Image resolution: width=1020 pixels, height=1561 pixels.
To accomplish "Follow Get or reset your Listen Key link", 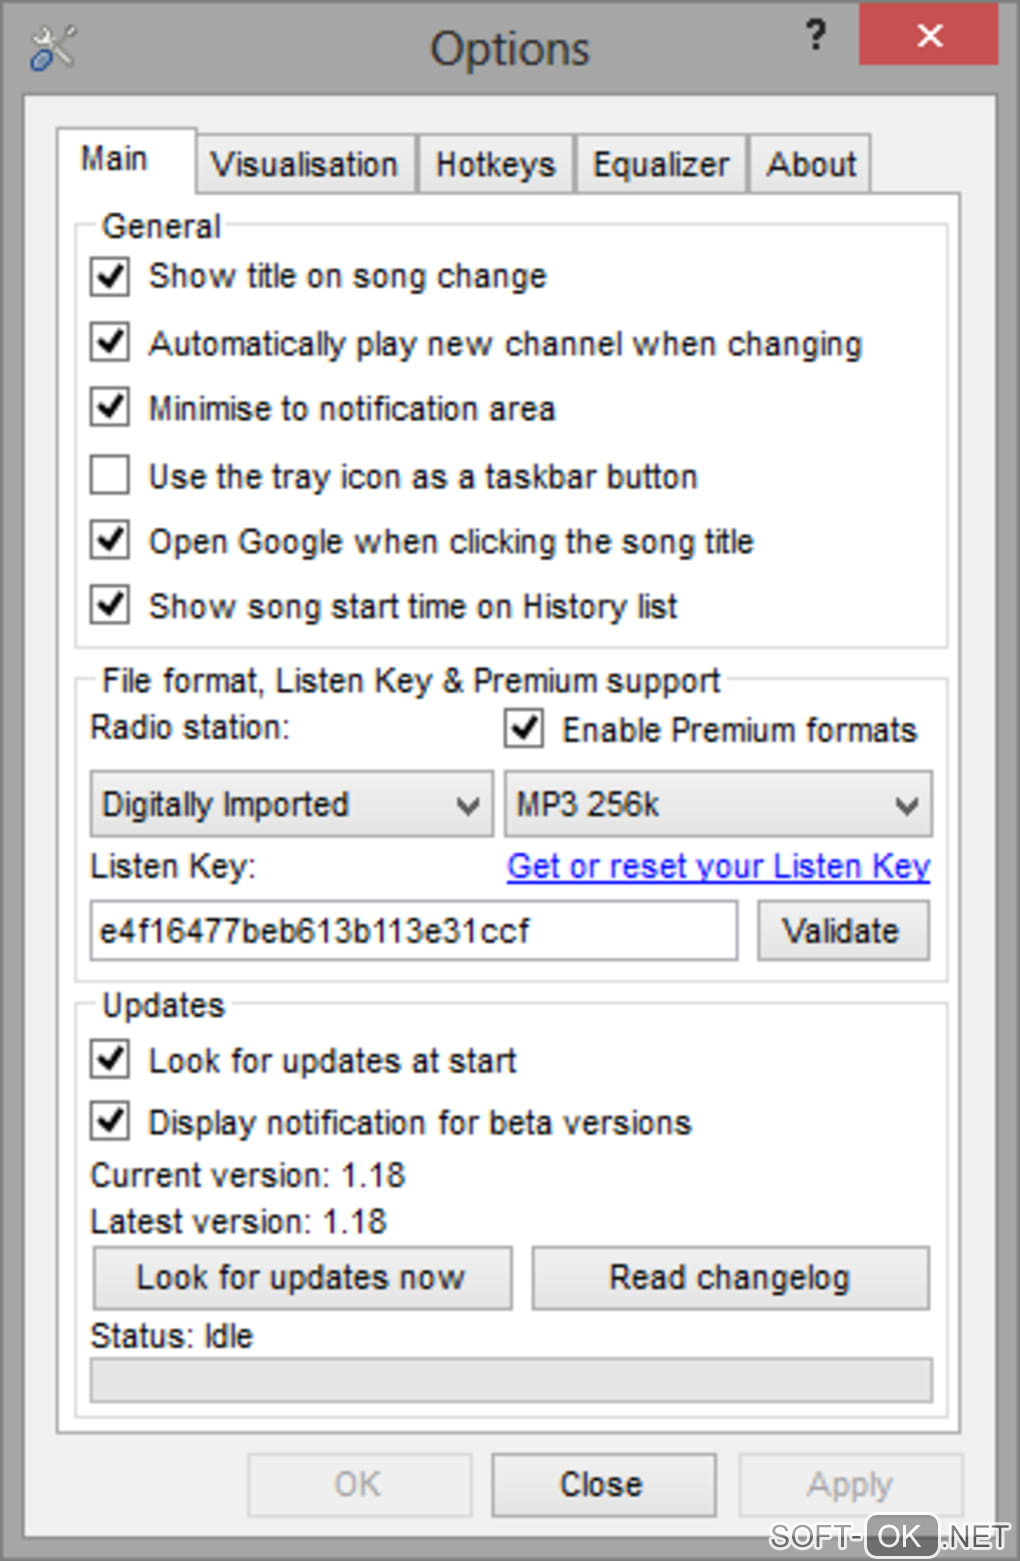I will pyautogui.click(x=718, y=866).
